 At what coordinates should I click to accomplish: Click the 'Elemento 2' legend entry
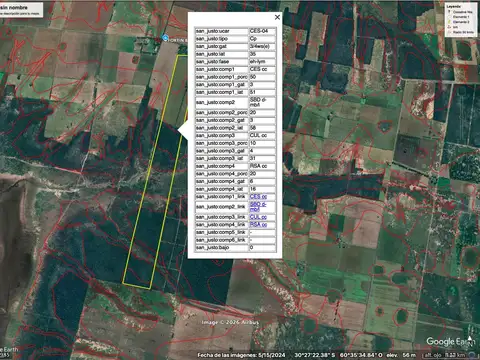point(461,22)
